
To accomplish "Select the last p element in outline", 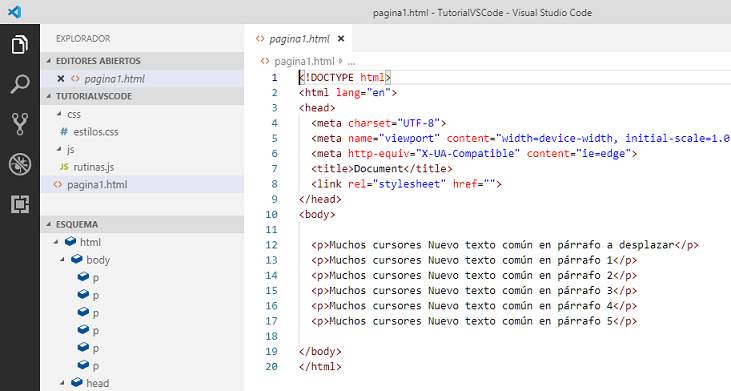I will tap(96, 366).
